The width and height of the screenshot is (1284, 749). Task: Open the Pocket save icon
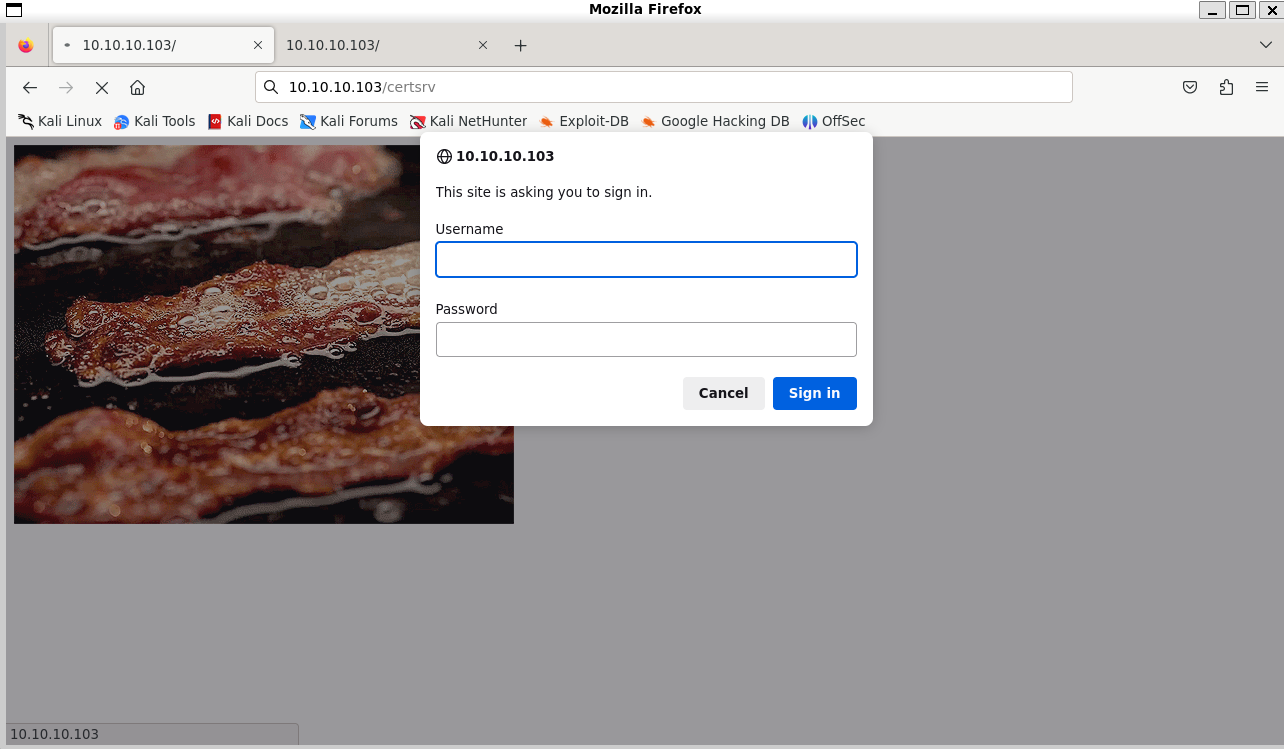[x=1190, y=87]
